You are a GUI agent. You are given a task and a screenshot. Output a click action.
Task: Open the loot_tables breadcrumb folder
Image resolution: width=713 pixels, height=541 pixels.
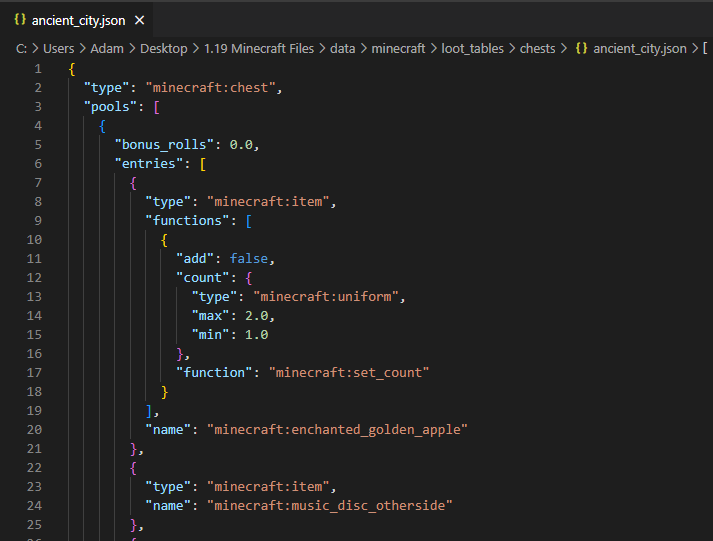coord(472,48)
